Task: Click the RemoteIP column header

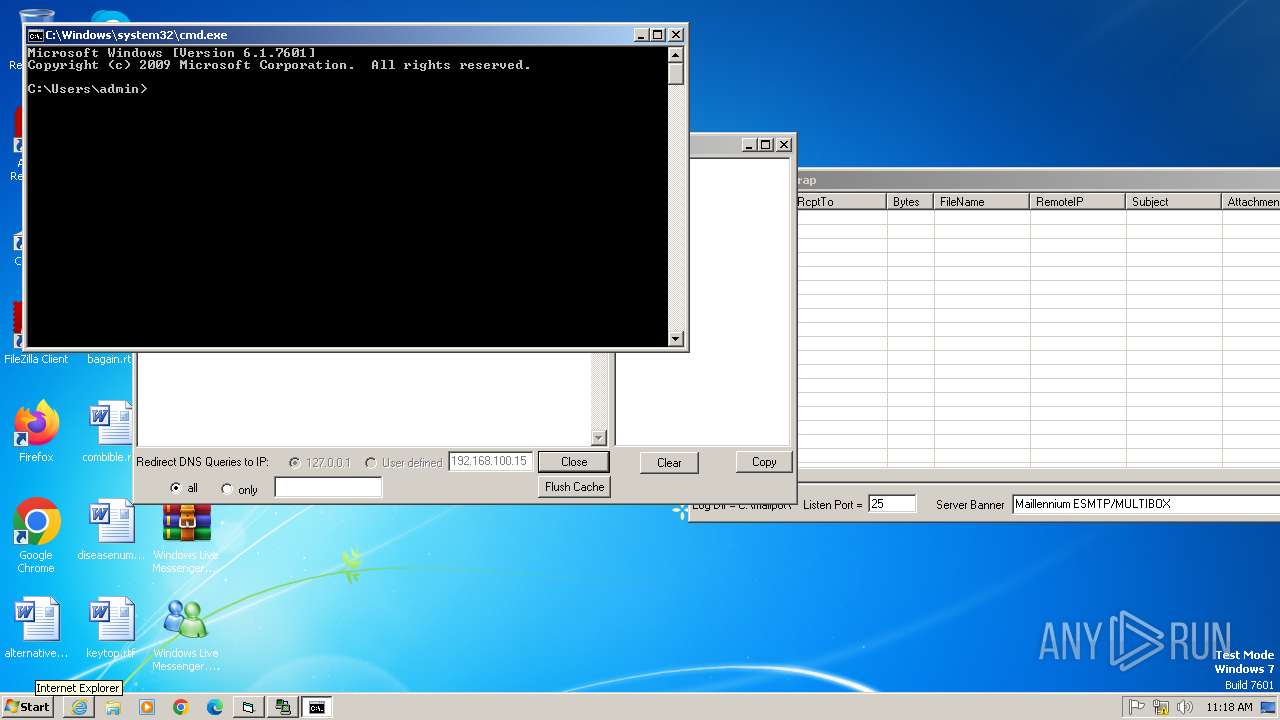Action: click(x=1078, y=202)
